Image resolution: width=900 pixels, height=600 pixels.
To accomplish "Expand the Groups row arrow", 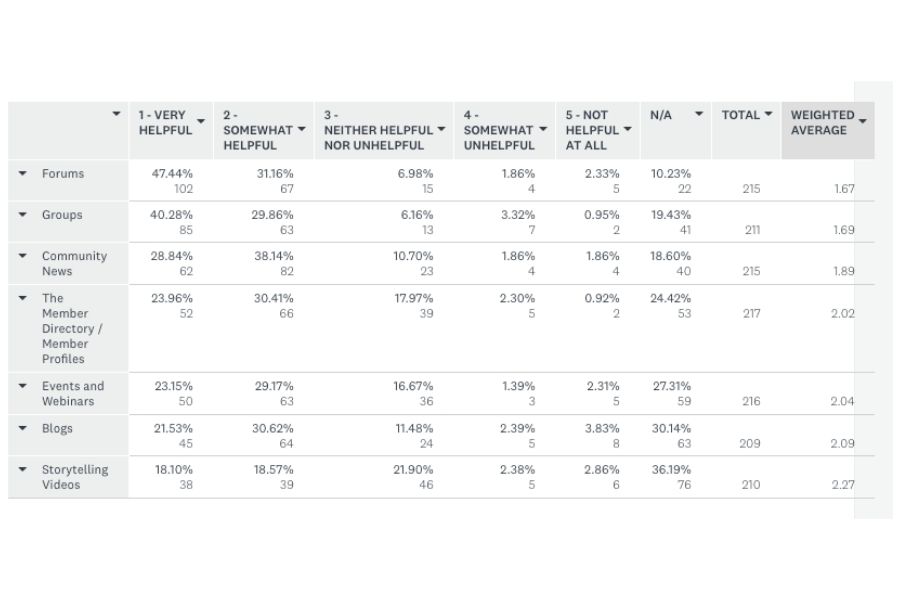I will (x=22, y=214).
